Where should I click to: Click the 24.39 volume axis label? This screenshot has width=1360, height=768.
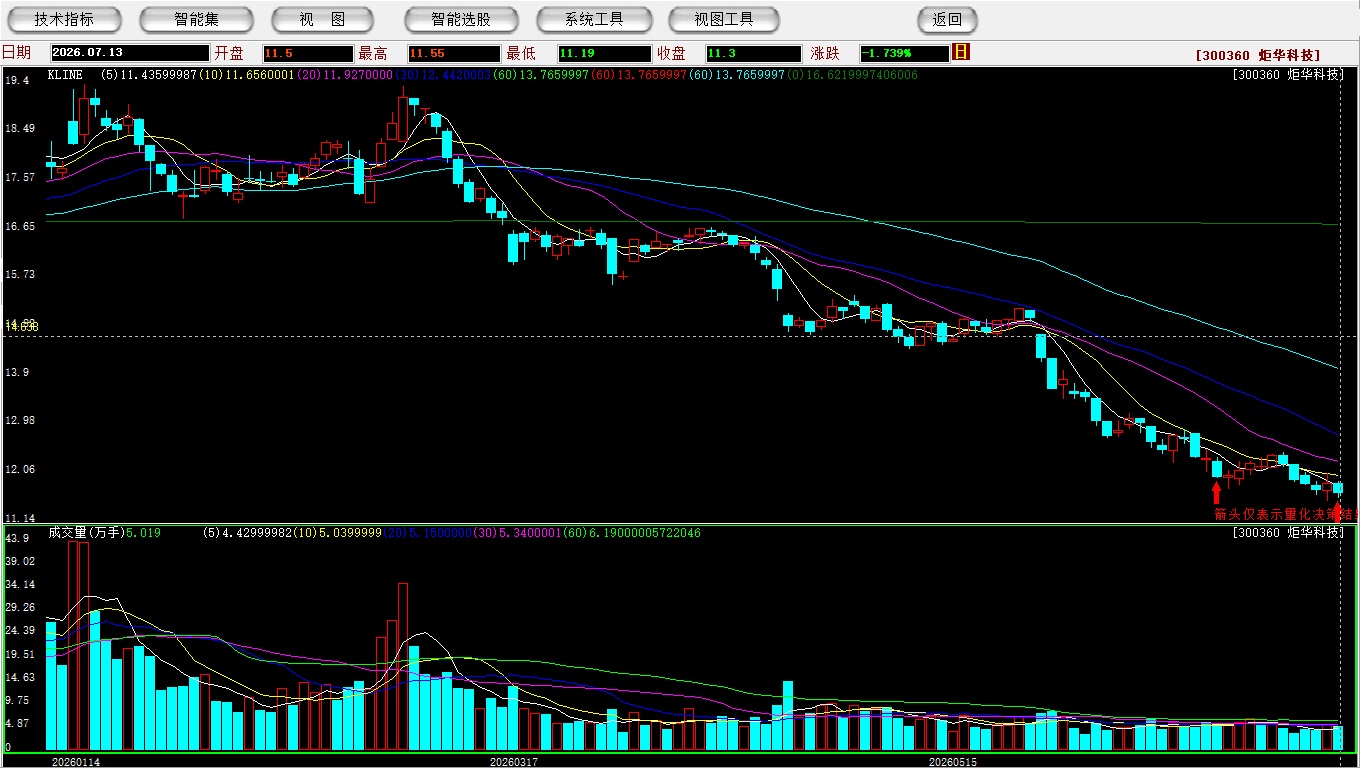pos(20,631)
